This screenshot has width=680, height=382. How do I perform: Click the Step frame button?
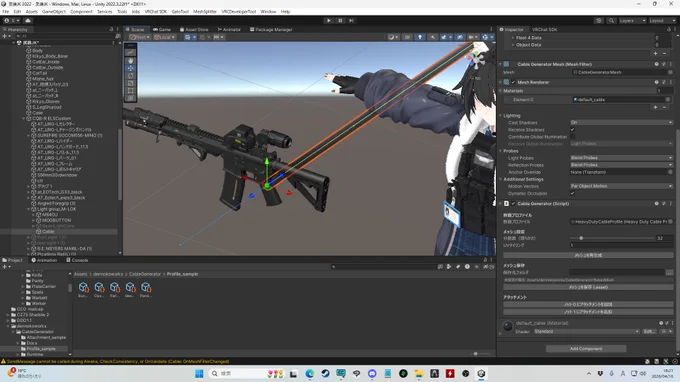click(351, 20)
